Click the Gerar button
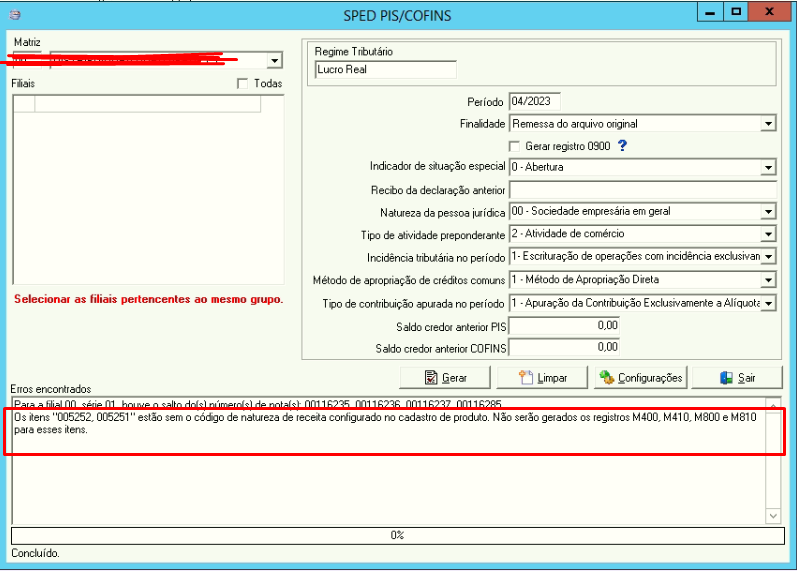The height and width of the screenshot is (571, 797). (445, 378)
